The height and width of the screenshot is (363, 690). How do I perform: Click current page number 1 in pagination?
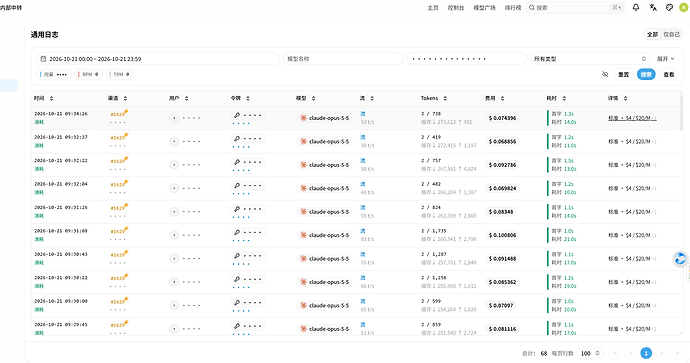pos(646,353)
